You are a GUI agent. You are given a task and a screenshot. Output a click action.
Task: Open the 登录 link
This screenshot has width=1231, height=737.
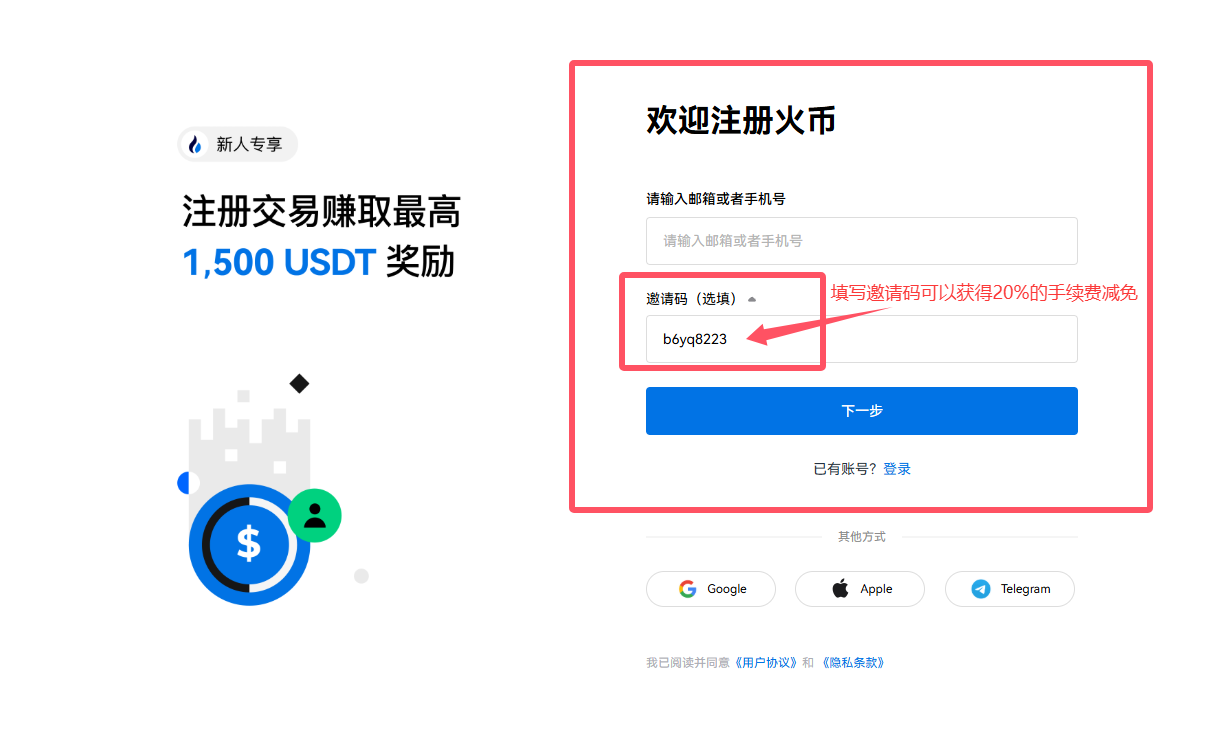pyautogui.click(x=897, y=469)
